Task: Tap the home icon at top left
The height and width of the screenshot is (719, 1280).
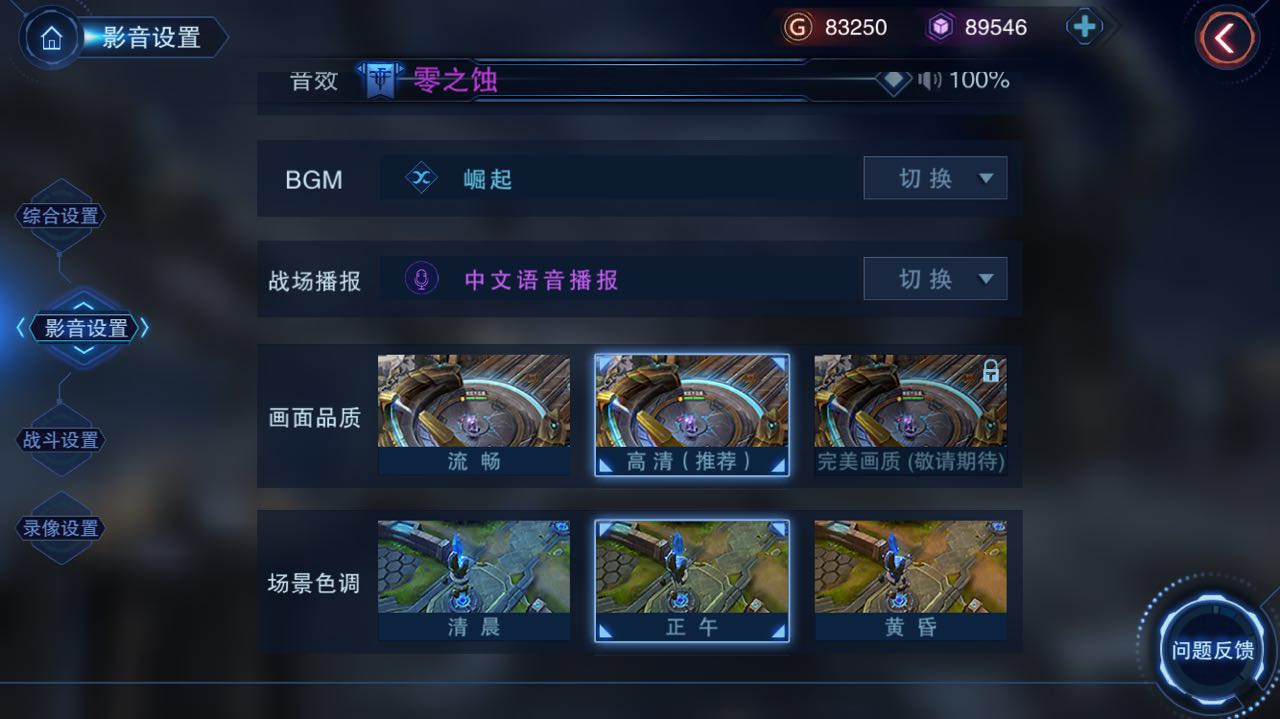Action: tap(52, 38)
